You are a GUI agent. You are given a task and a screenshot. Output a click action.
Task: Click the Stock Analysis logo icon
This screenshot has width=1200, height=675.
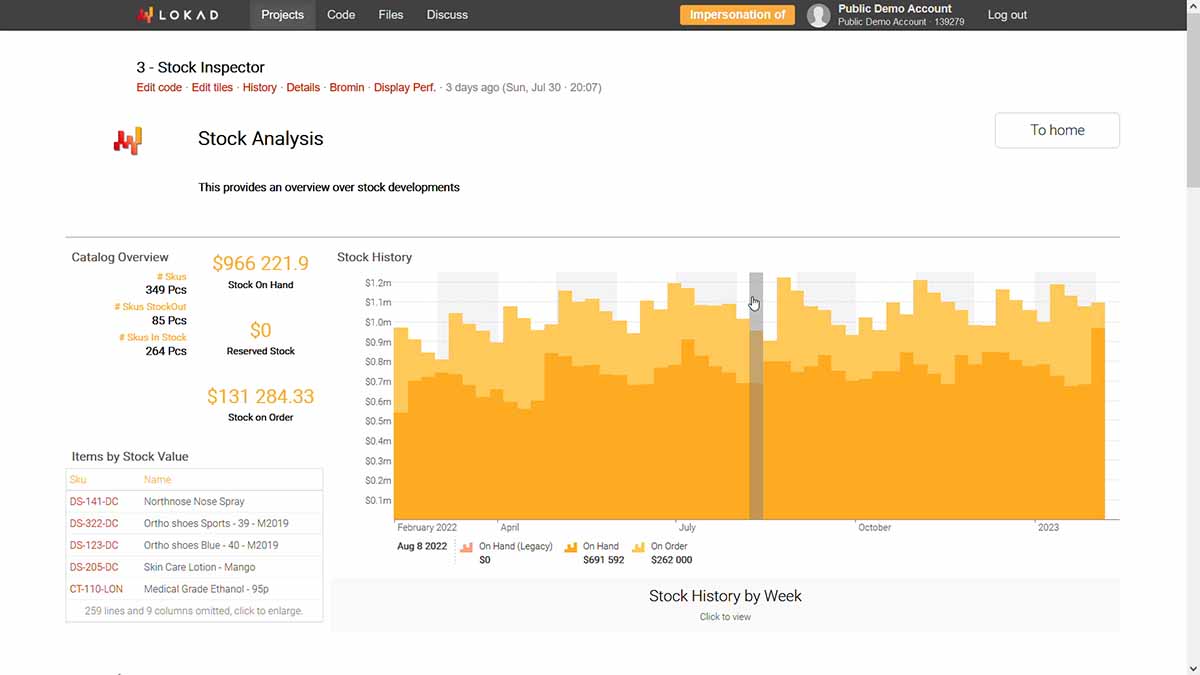click(x=128, y=141)
